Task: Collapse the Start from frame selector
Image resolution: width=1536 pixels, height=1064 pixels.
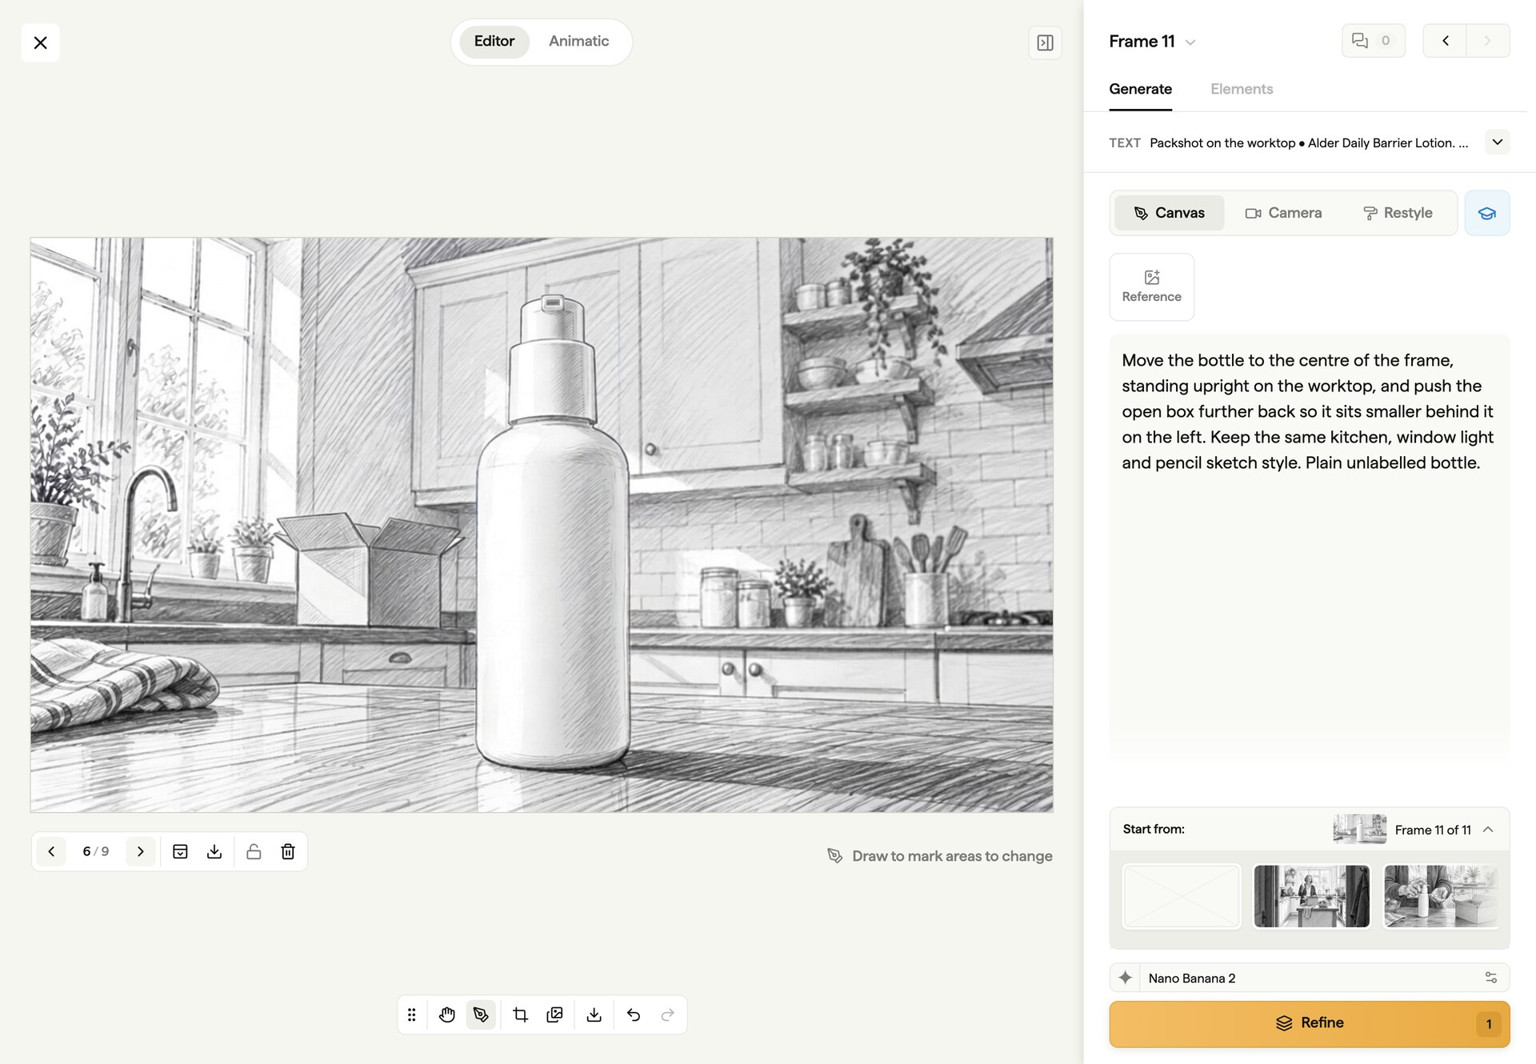Action: [x=1488, y=830]
